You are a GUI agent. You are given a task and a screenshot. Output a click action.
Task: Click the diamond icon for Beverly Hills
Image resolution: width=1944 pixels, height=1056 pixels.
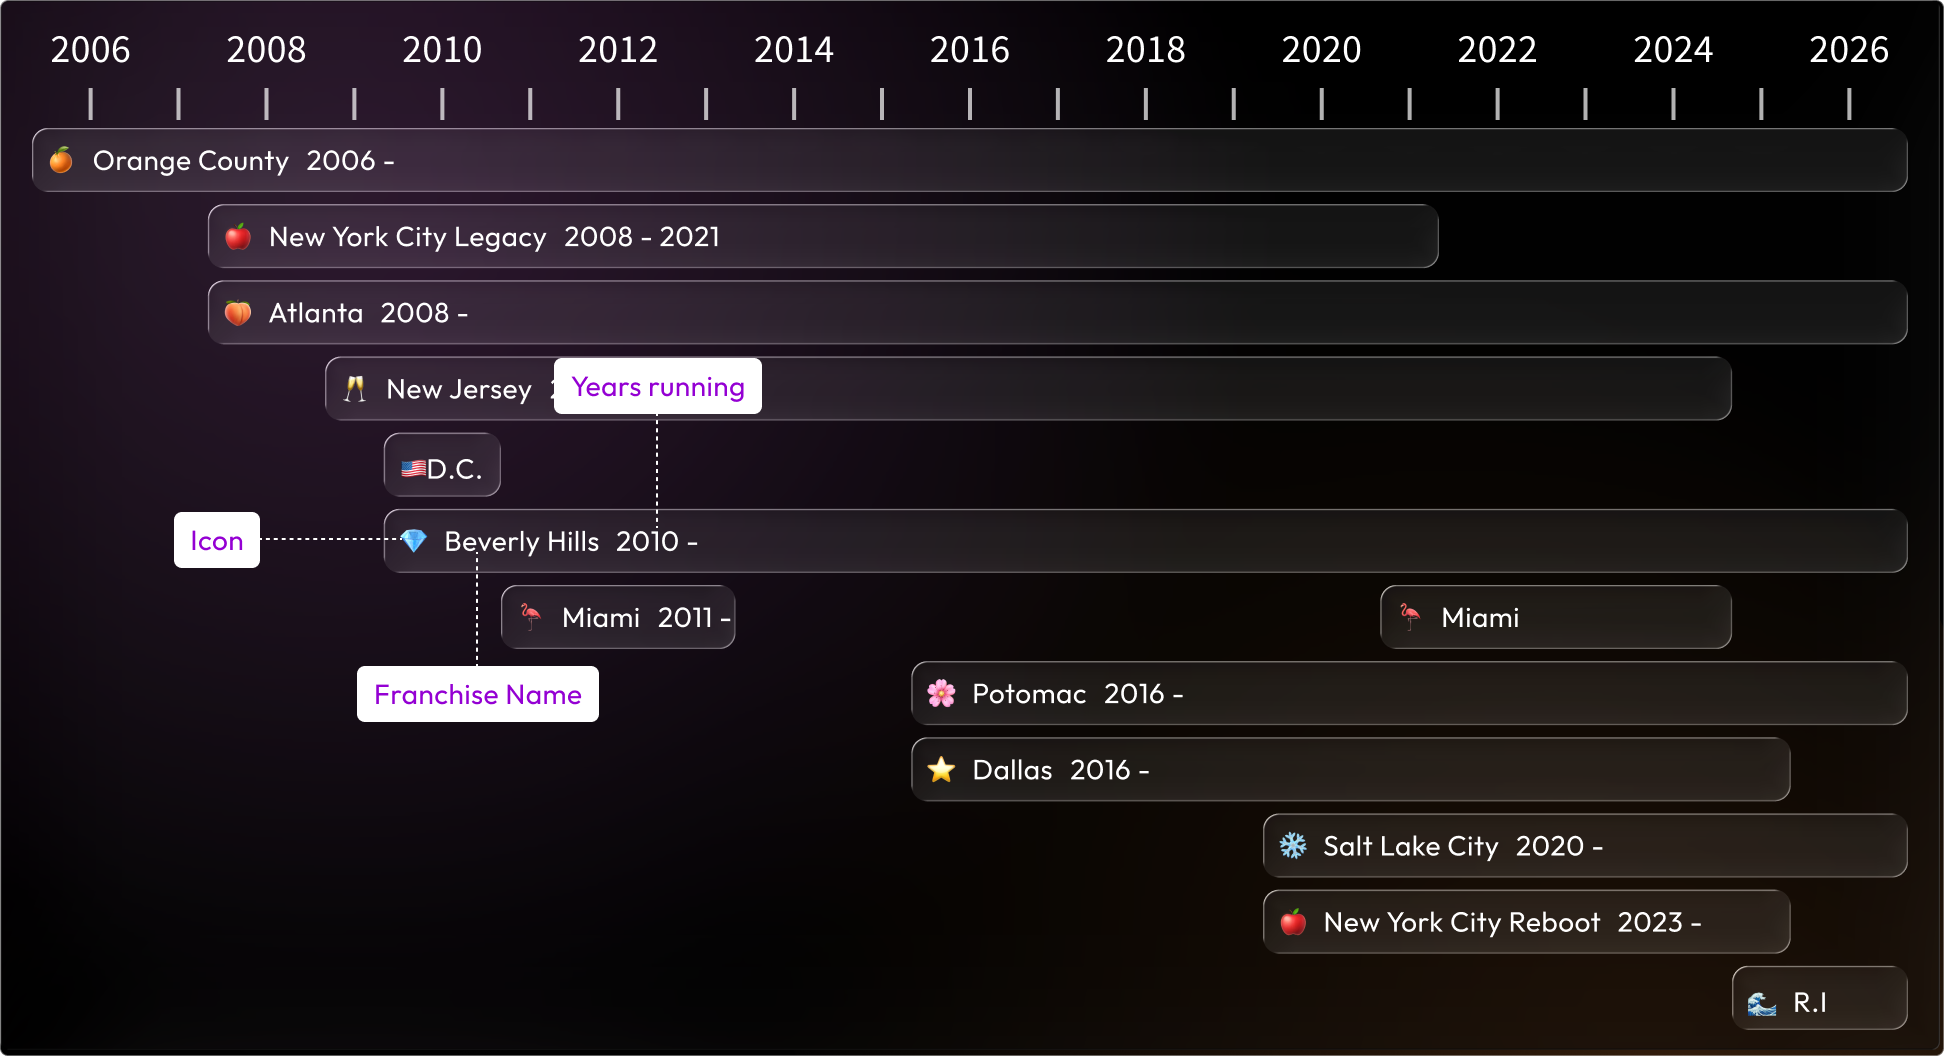[413, 541]
